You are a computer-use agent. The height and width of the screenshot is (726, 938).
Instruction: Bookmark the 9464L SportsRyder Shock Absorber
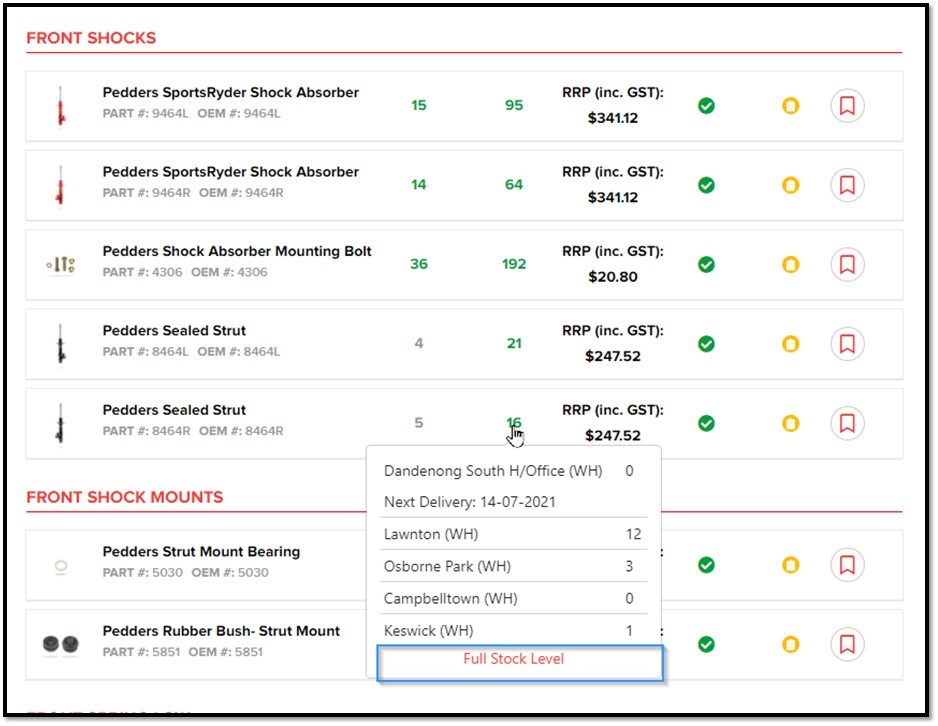click(846, 106)
